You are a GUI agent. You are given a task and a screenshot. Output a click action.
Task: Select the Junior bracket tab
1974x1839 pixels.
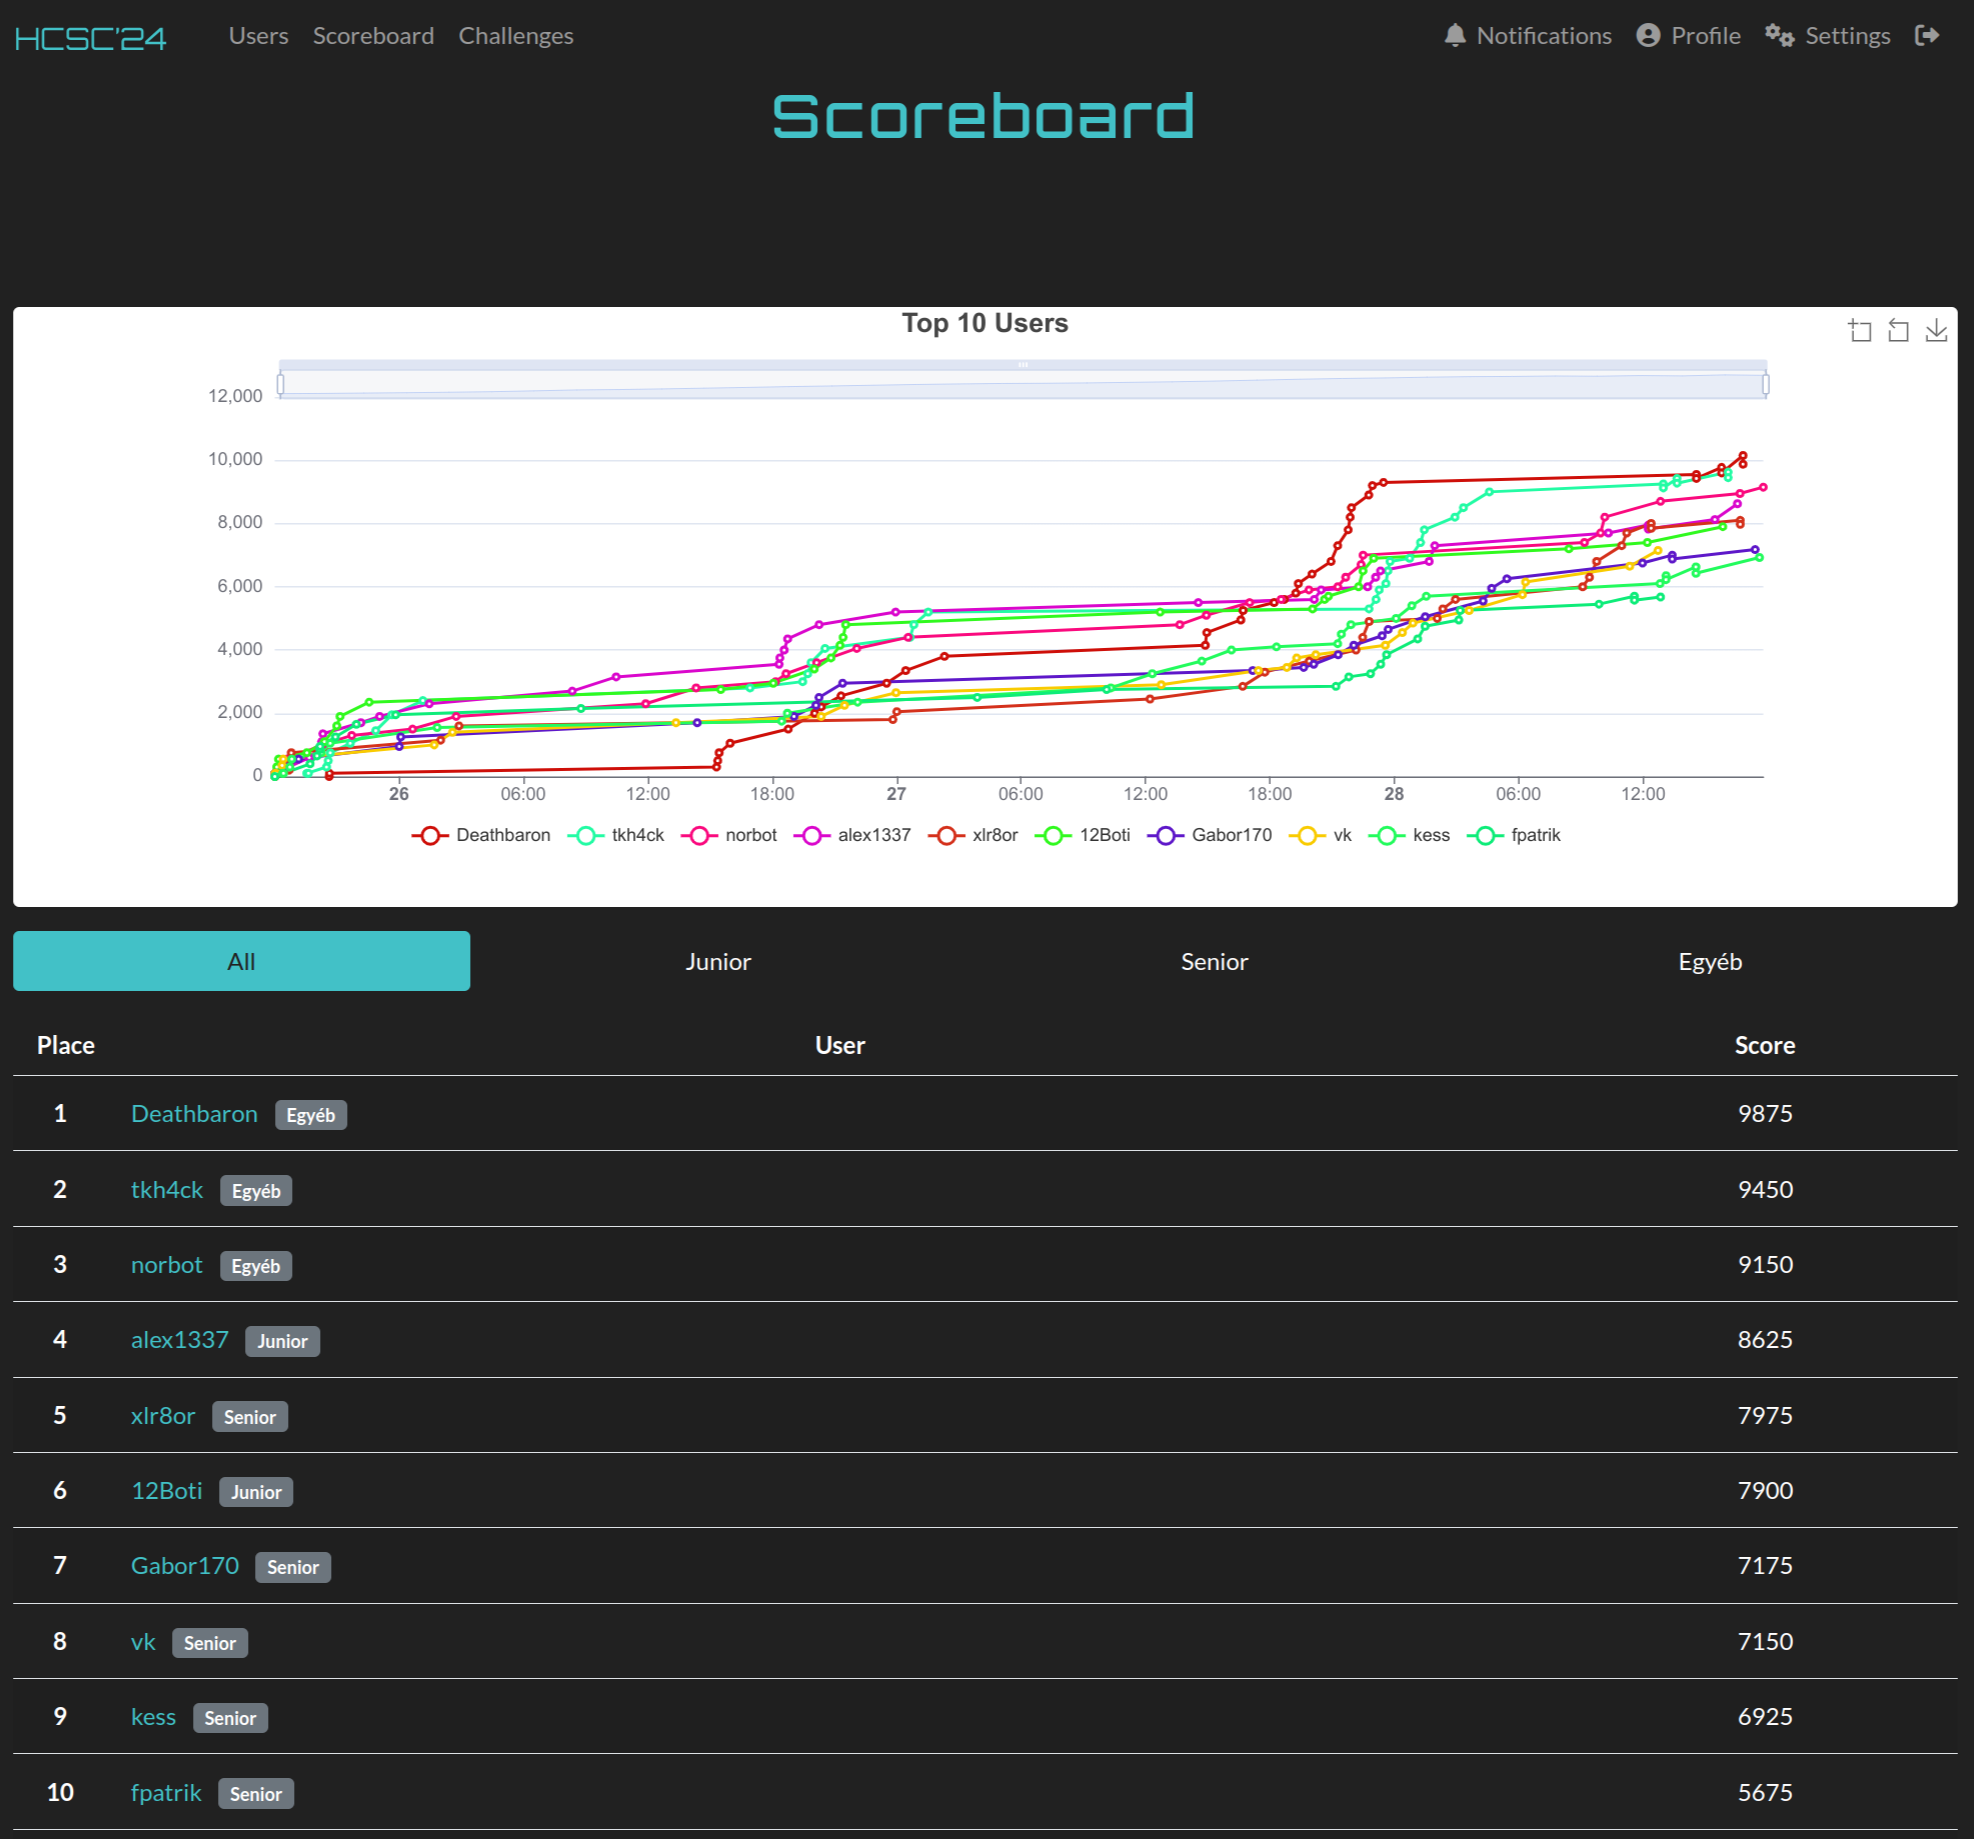[718, 961]
